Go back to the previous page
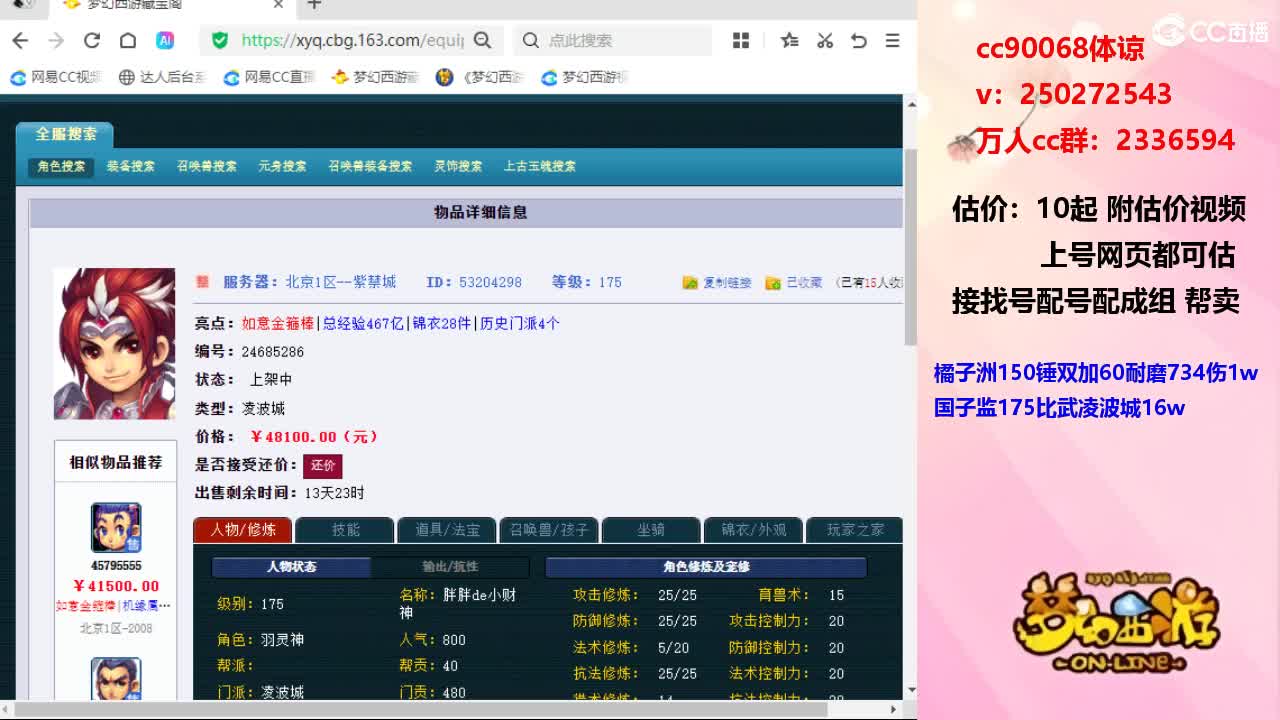The height and width of the screenshot is (720, 1280). 20,40
